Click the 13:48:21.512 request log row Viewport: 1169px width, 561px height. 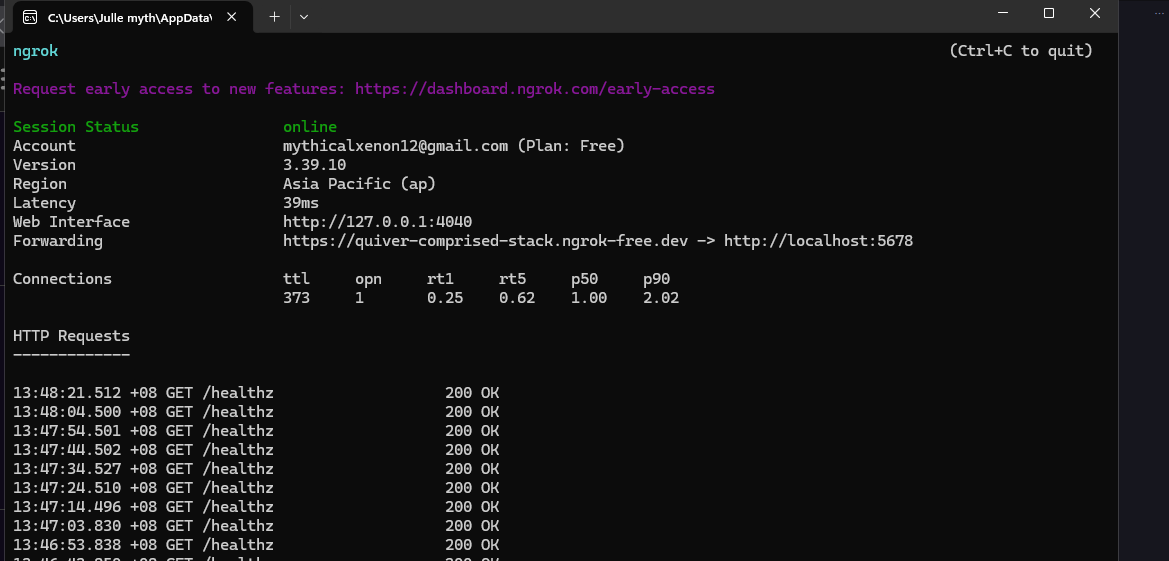click(x=256, y=393)
